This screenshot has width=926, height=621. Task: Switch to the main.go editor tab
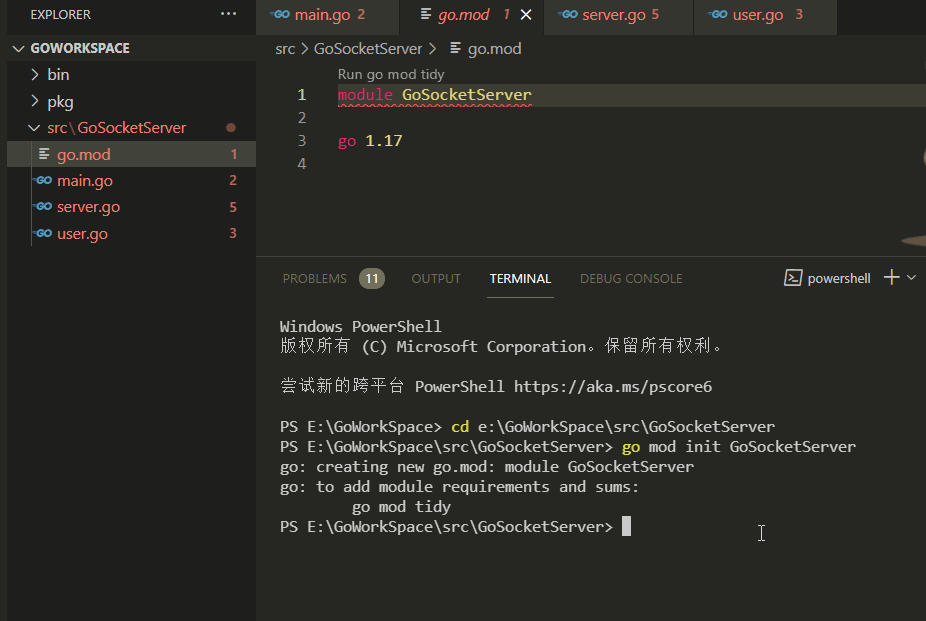328,15
